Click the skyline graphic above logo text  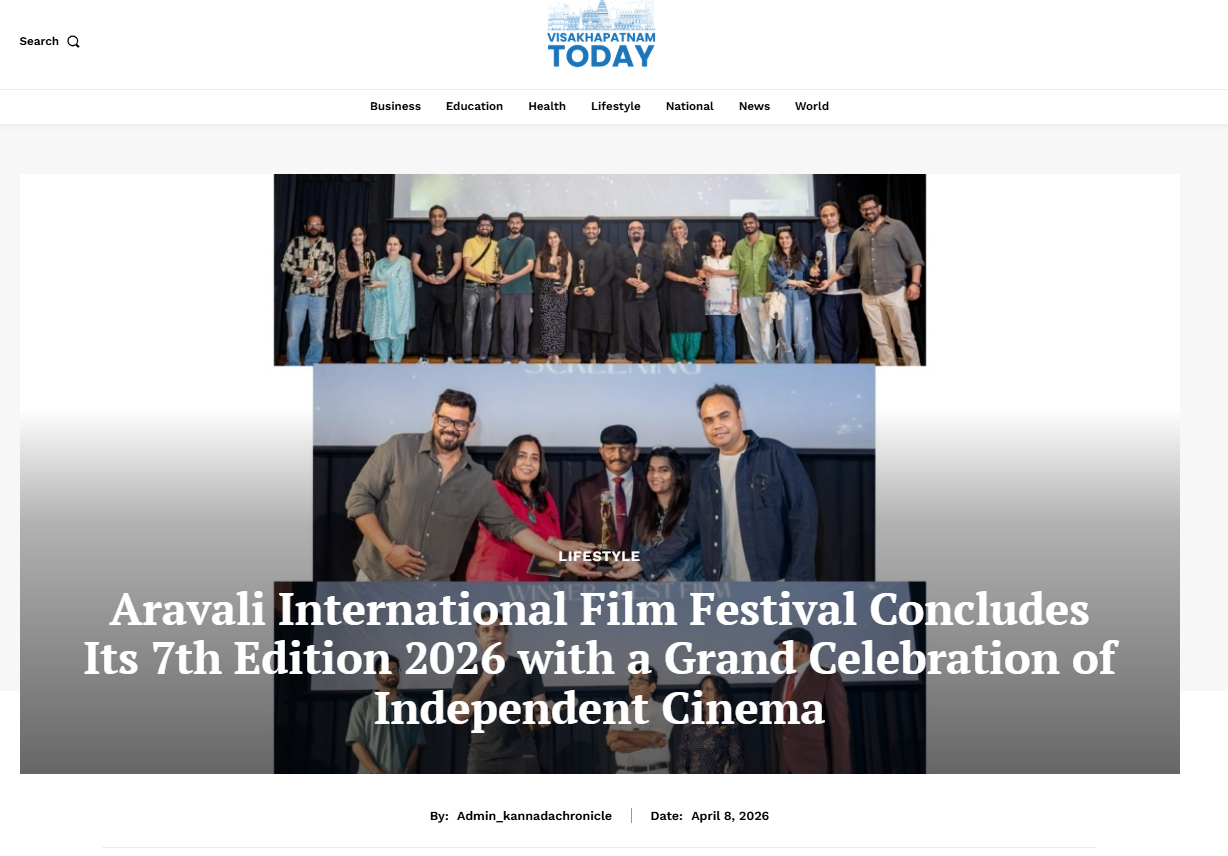click(x=601, y=14)
